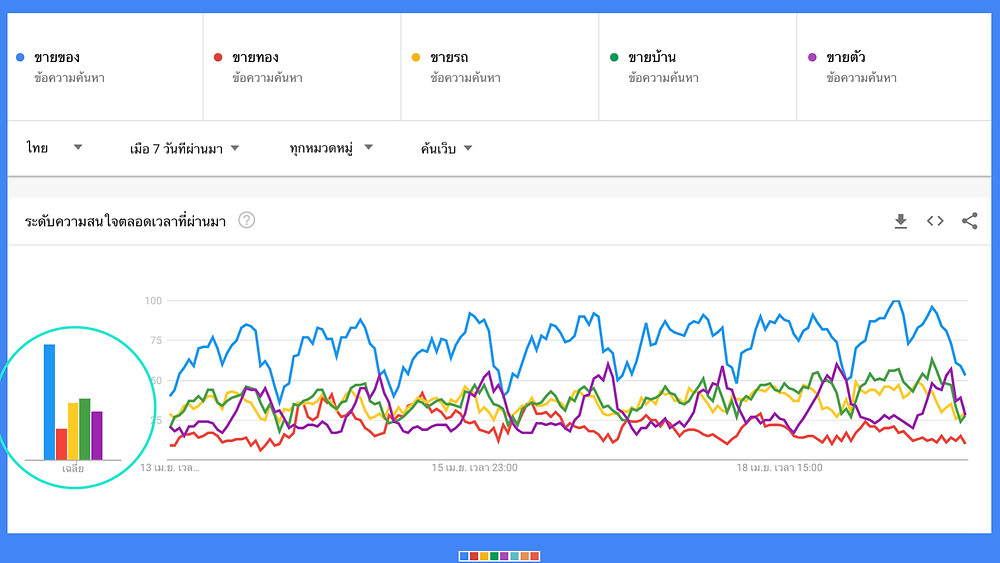The image size is (1000, 563).
Task: Click the yellow dot beside ขายรถ
Action: 416,58
